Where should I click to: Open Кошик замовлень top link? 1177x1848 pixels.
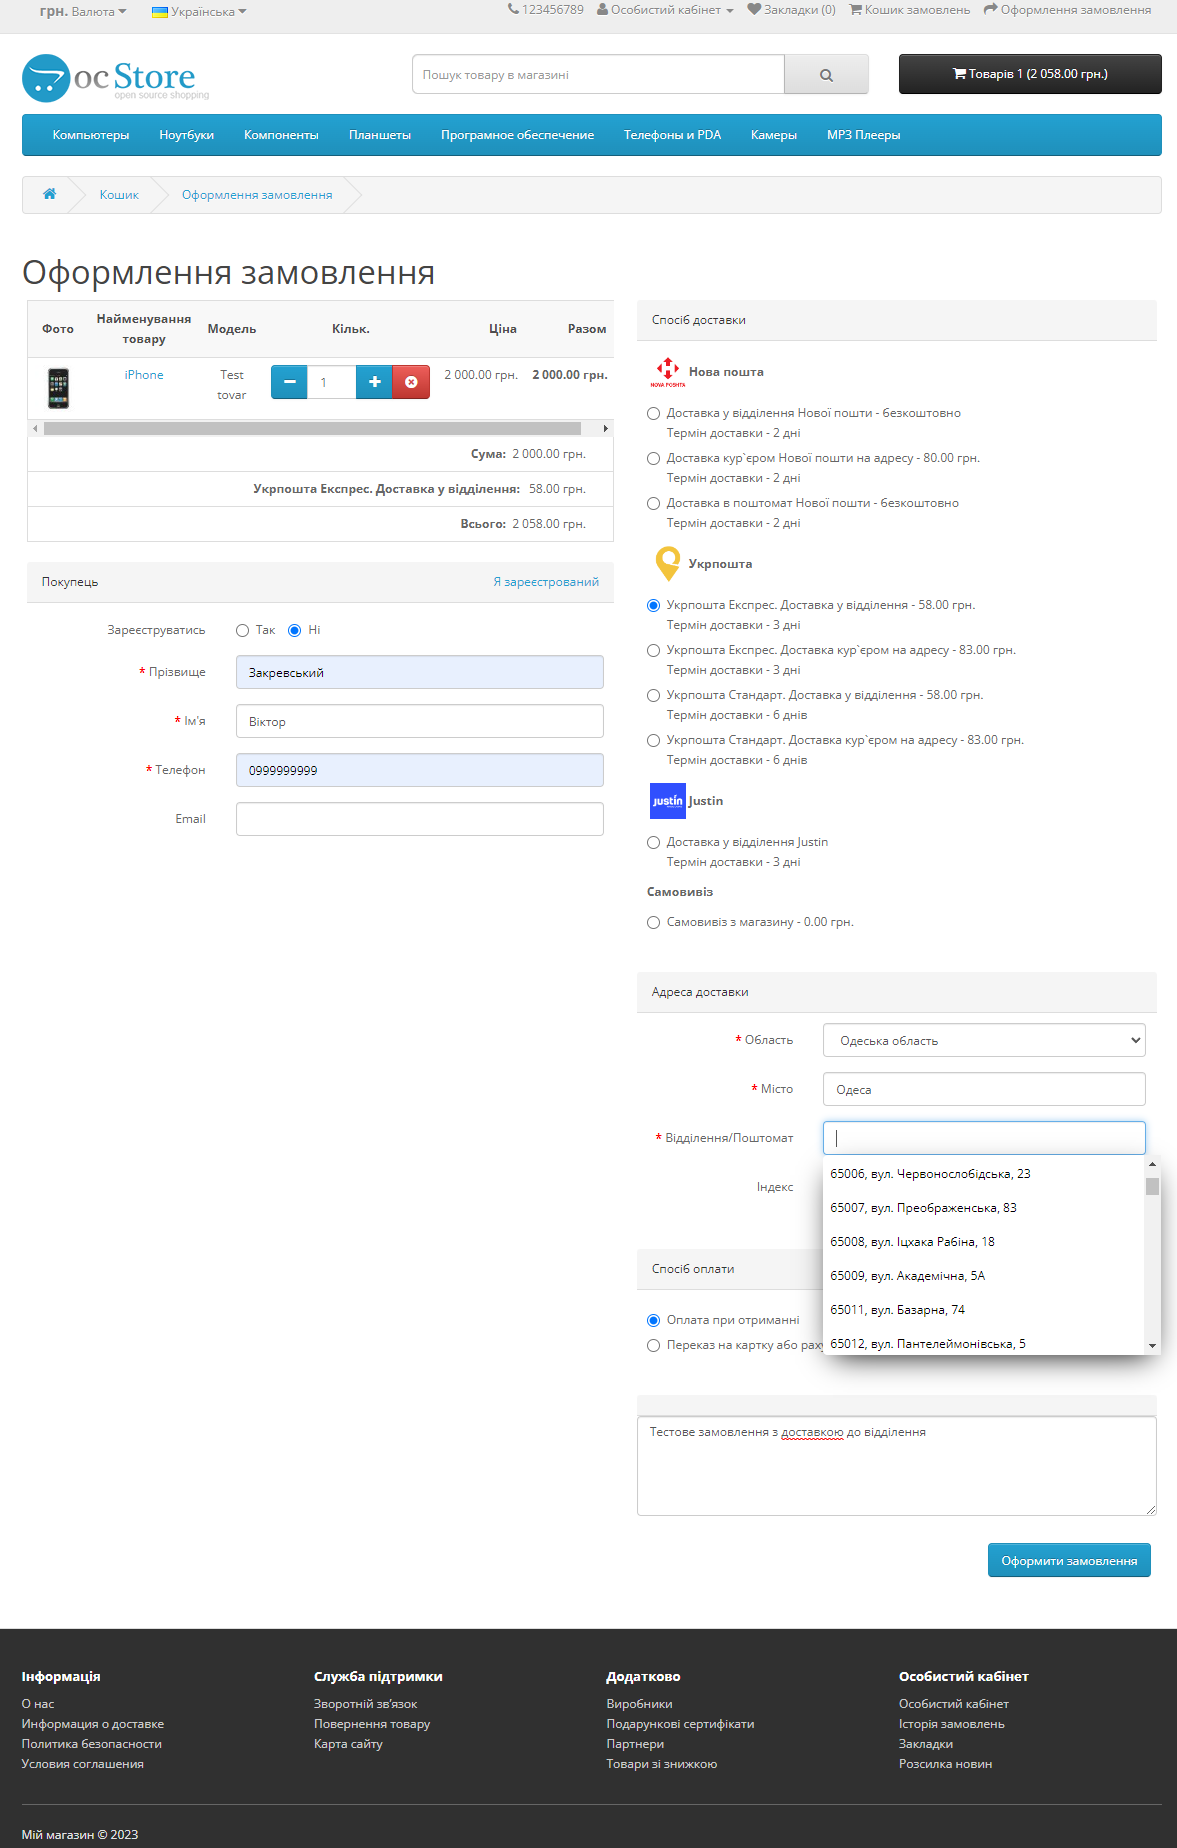tap(909, 10)
